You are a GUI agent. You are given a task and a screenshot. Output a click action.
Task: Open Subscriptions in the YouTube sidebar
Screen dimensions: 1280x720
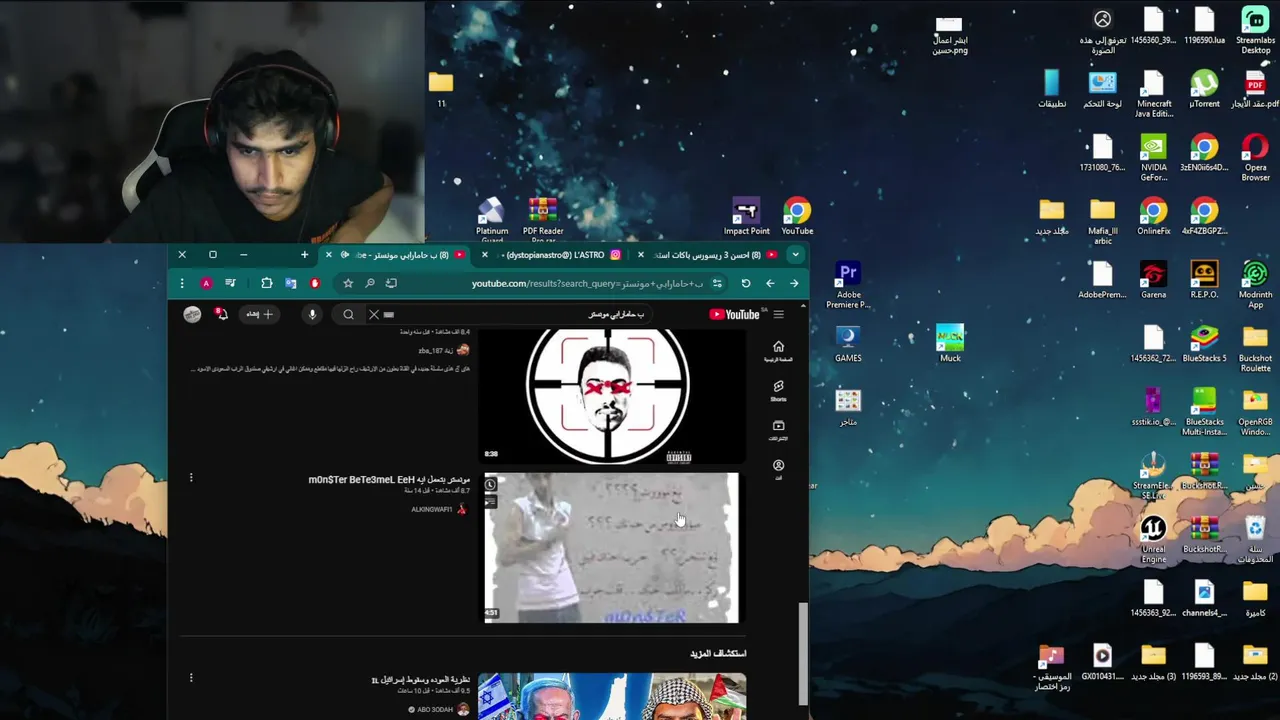pos(778,430)
